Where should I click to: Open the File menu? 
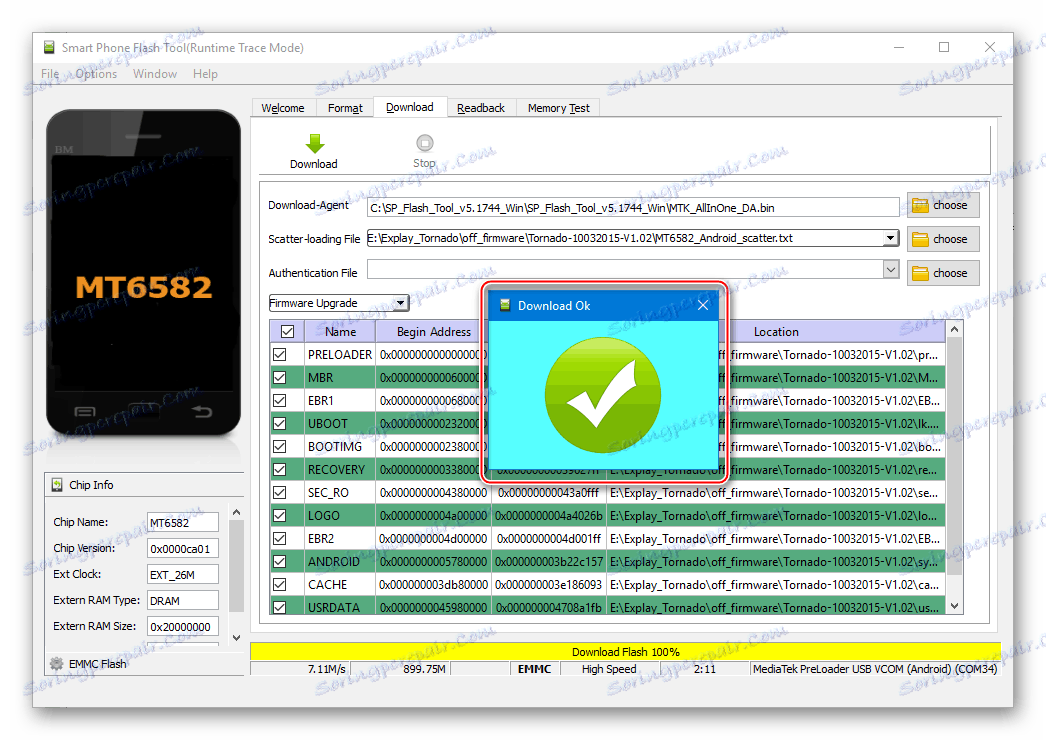pyautogui.click(x=50, y=74)
